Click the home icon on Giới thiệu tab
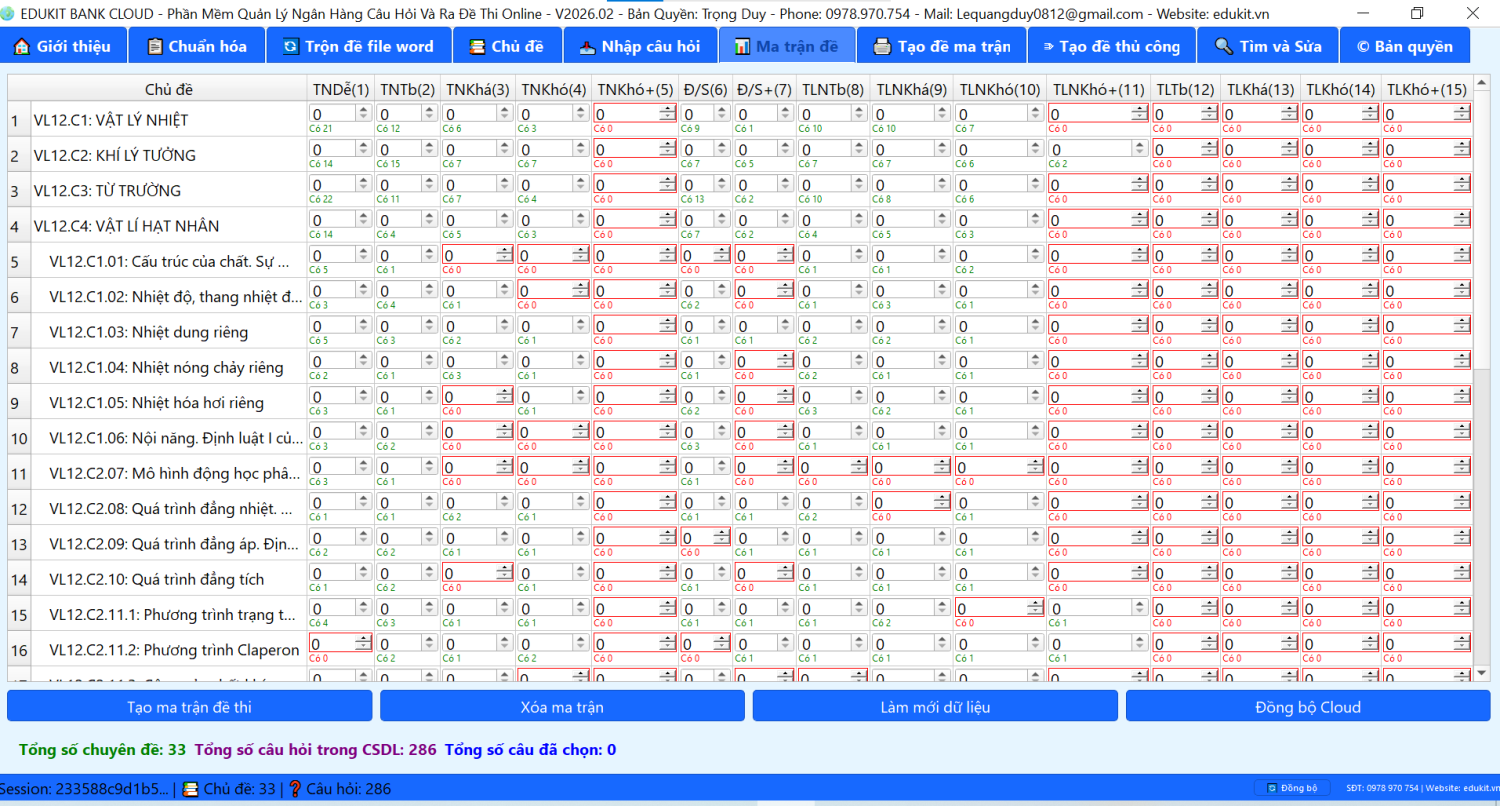1500x806 pixels. tap(22, 47)
